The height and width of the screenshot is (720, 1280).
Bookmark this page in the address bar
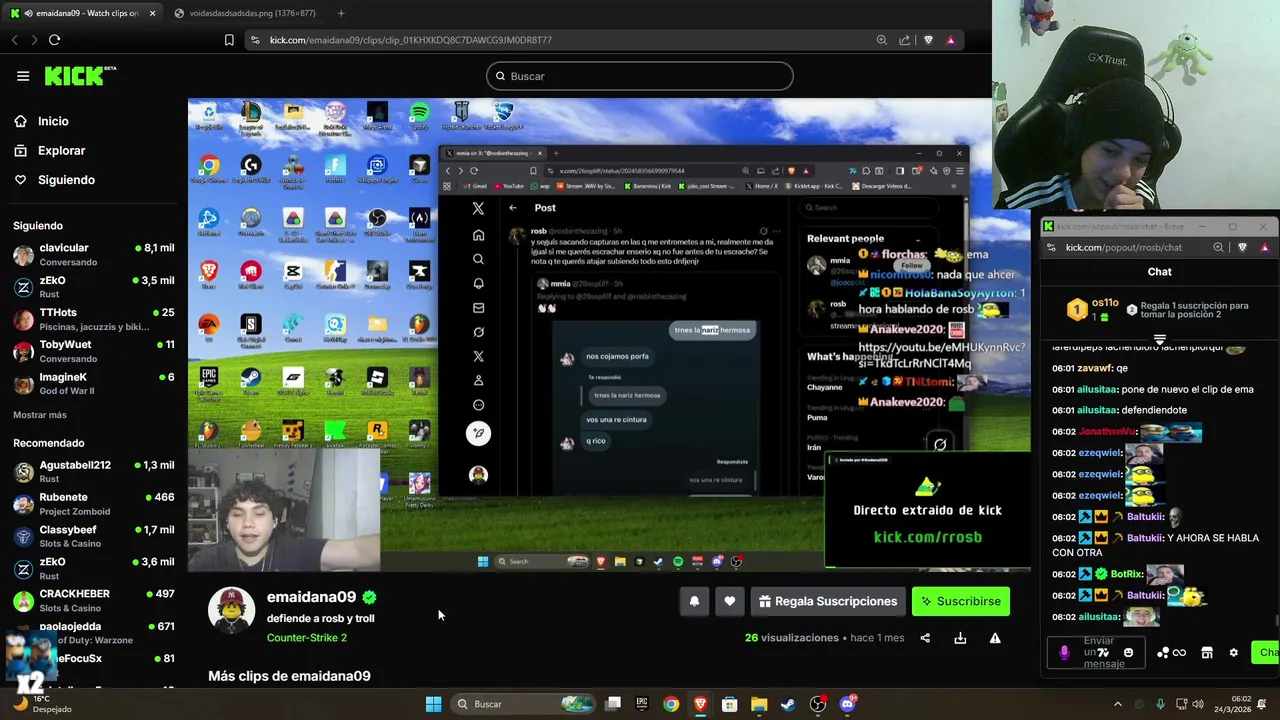pyautogui.click(x=229, y=40)
